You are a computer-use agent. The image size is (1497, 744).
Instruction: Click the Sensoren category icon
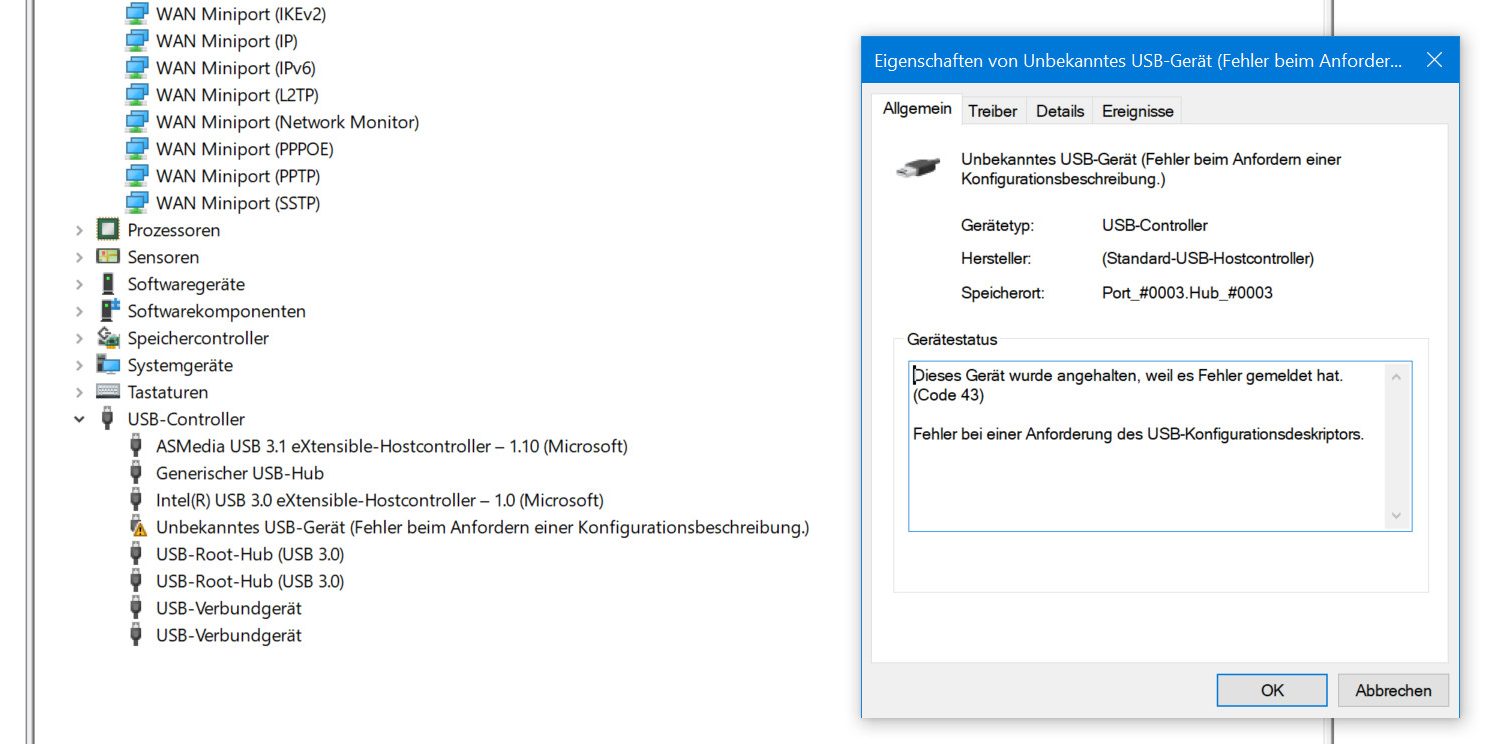point(107,257)
